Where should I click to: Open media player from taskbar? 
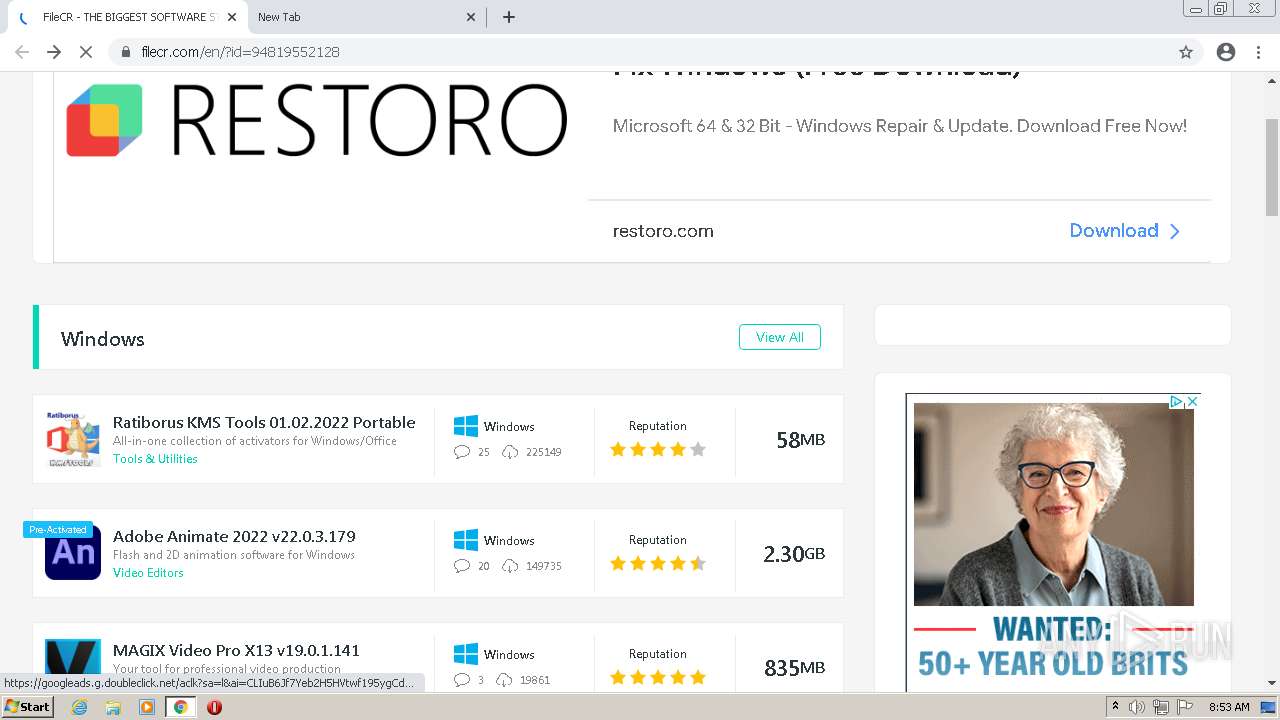click(x=147, y=707)
